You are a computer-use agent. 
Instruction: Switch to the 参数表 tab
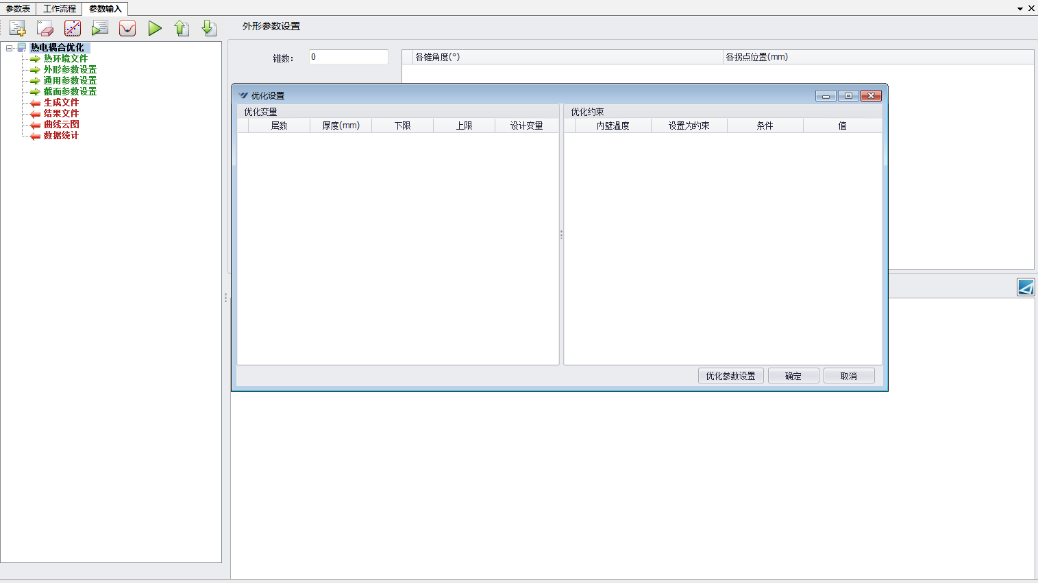[19, 8]
